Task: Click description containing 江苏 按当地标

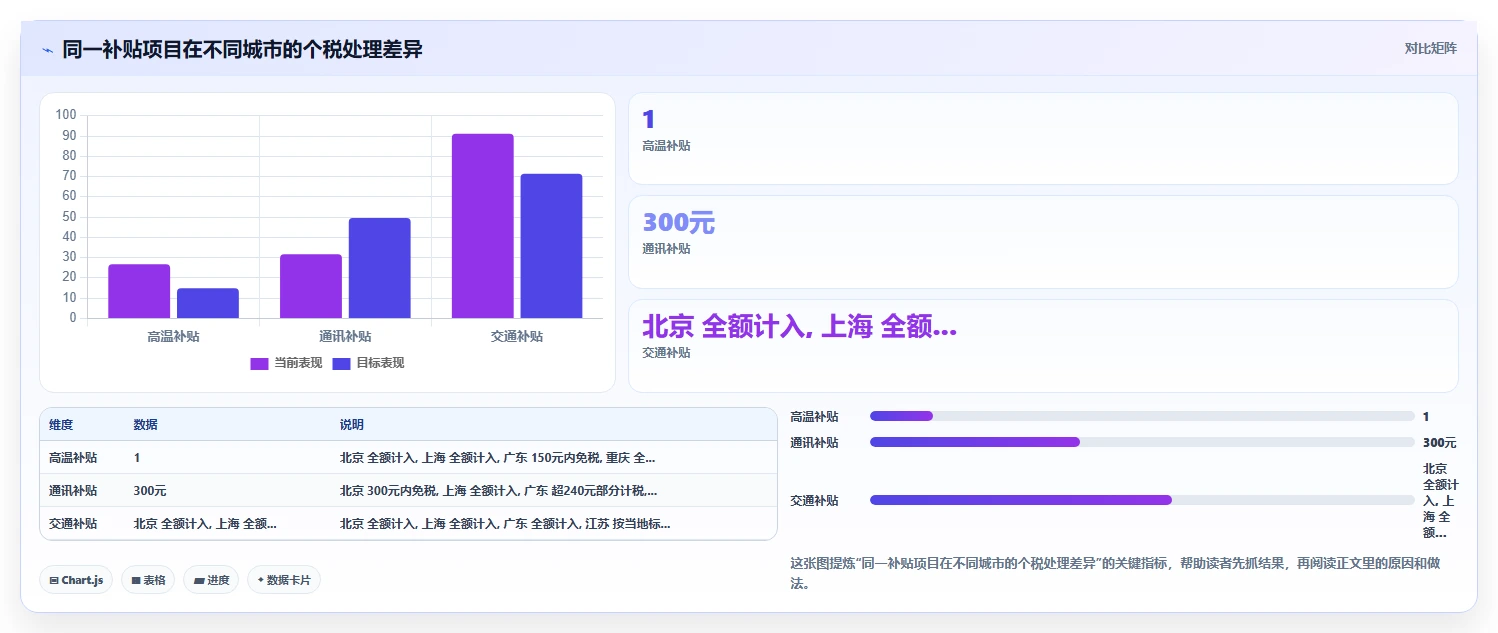Action: (x=505, y=523)
